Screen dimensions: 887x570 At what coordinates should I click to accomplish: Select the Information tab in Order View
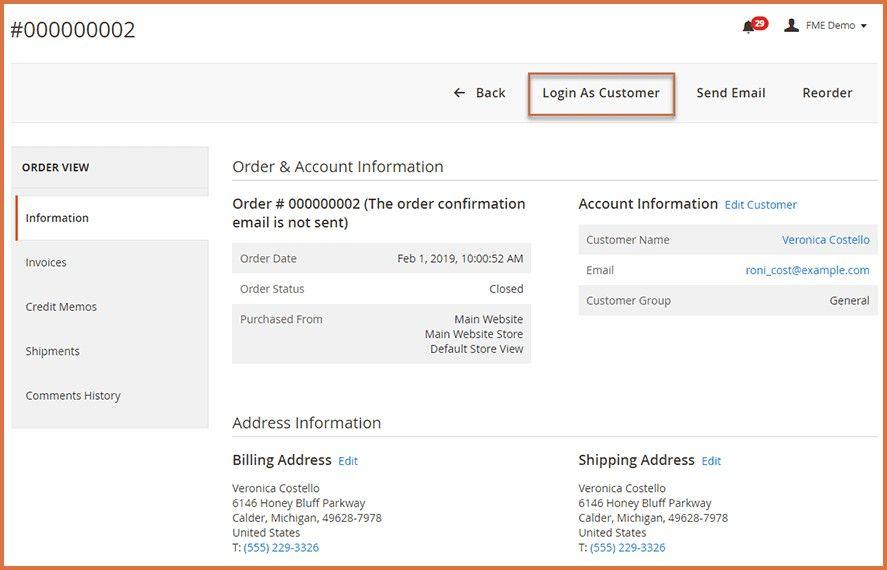pos(57,218)
